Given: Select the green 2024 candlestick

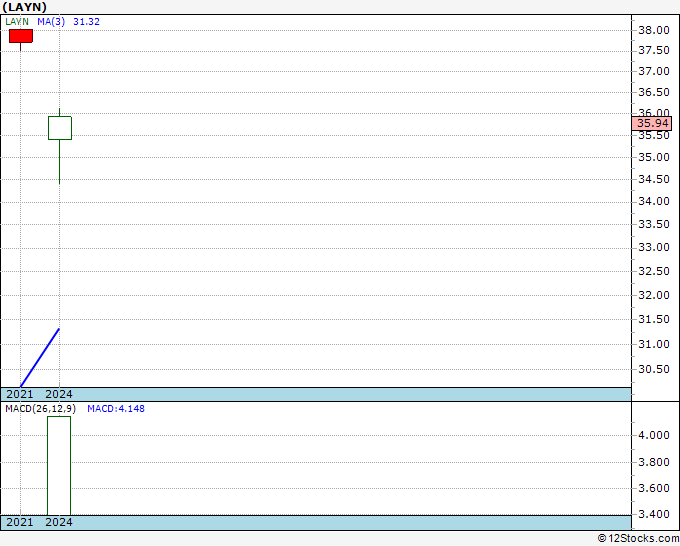Looking at the screenshot, I should click(60, 128).
